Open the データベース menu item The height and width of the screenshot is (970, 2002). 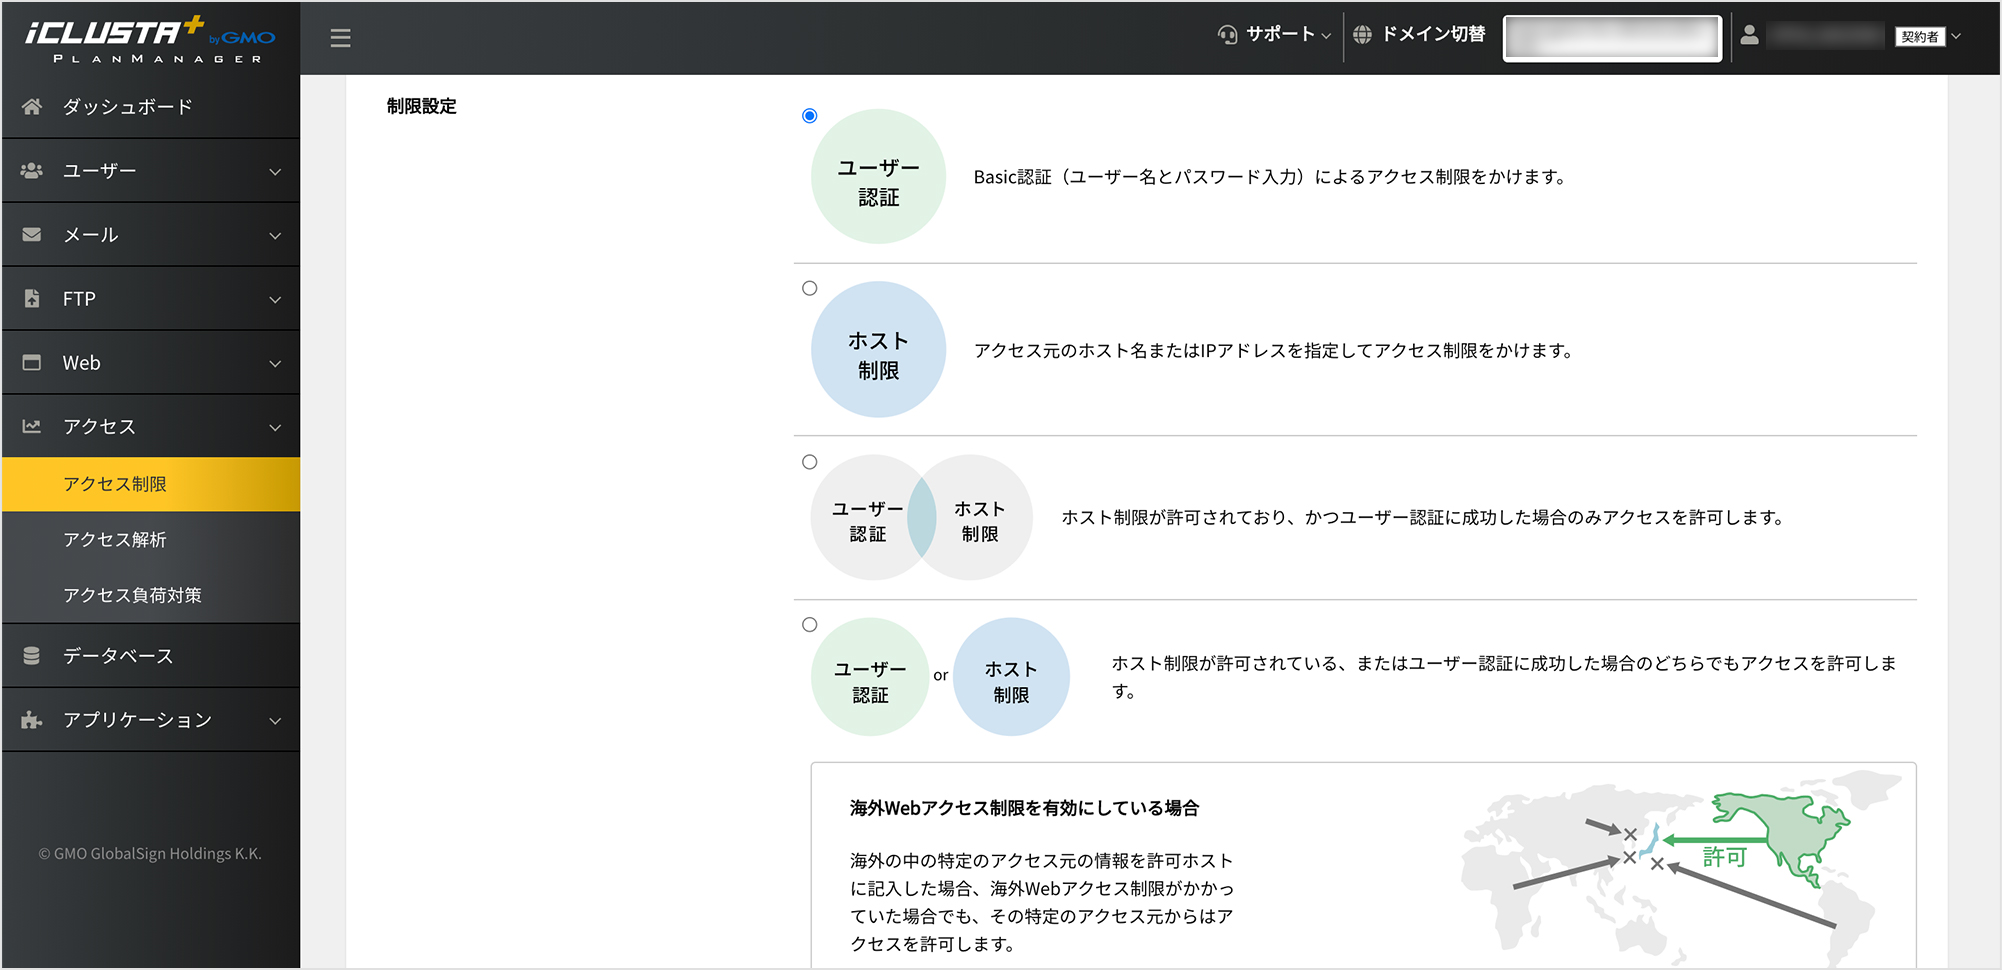coord(151,656)
